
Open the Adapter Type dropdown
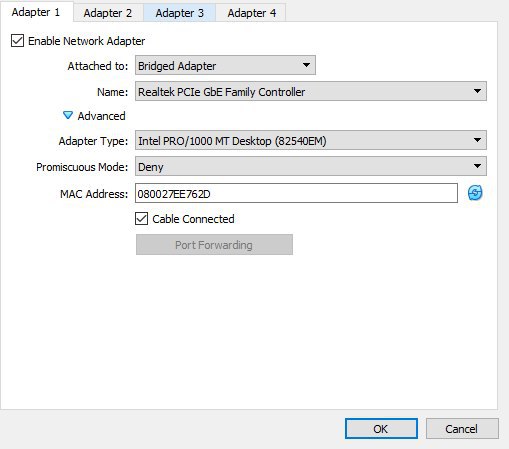pyautogui.click(x=311, y=140)
